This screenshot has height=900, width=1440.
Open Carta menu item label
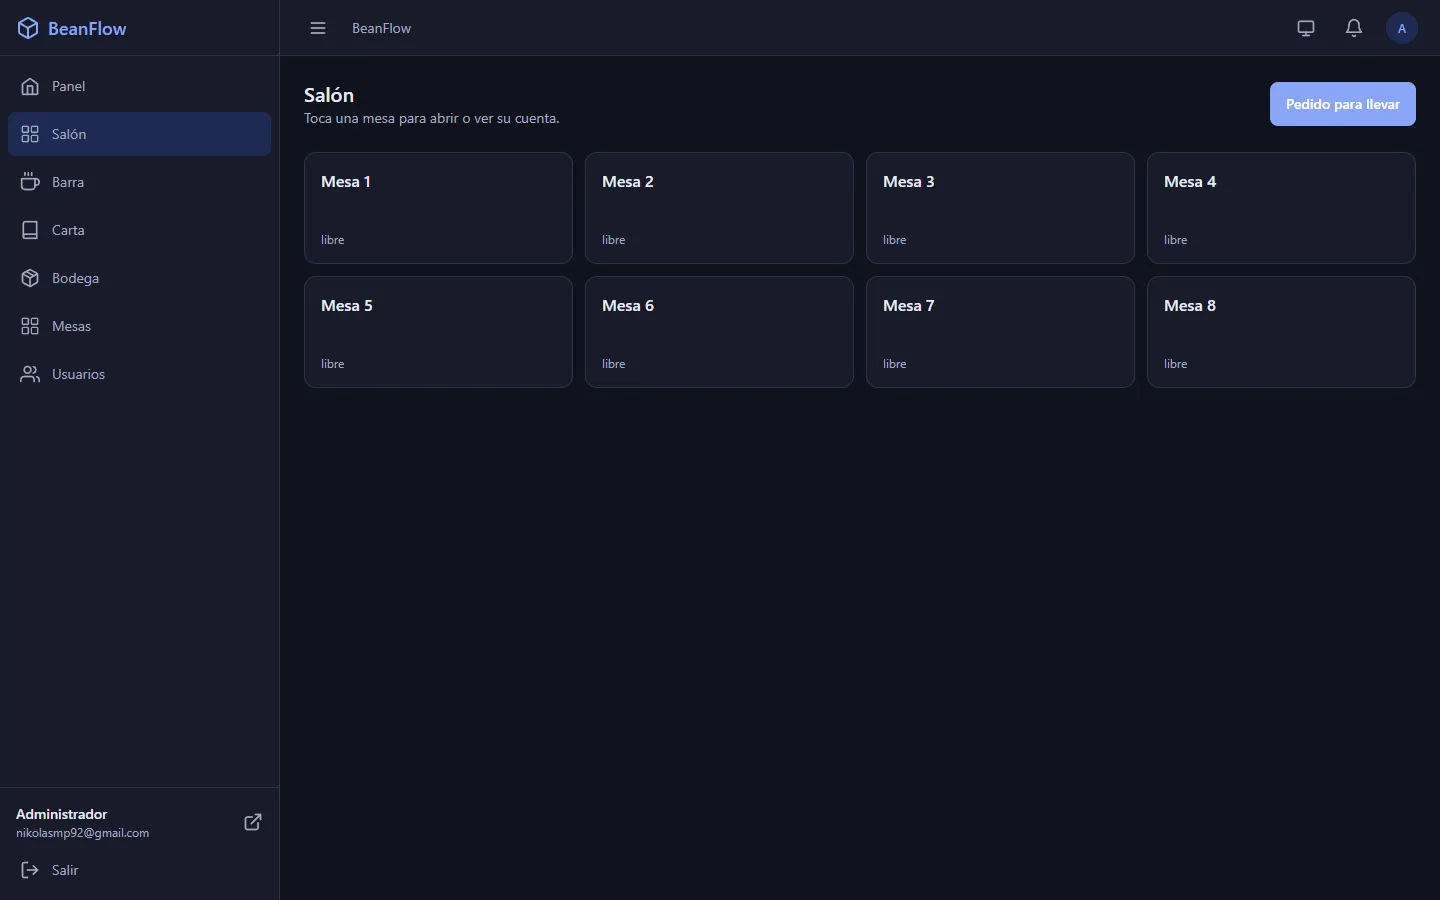point(68,230)
